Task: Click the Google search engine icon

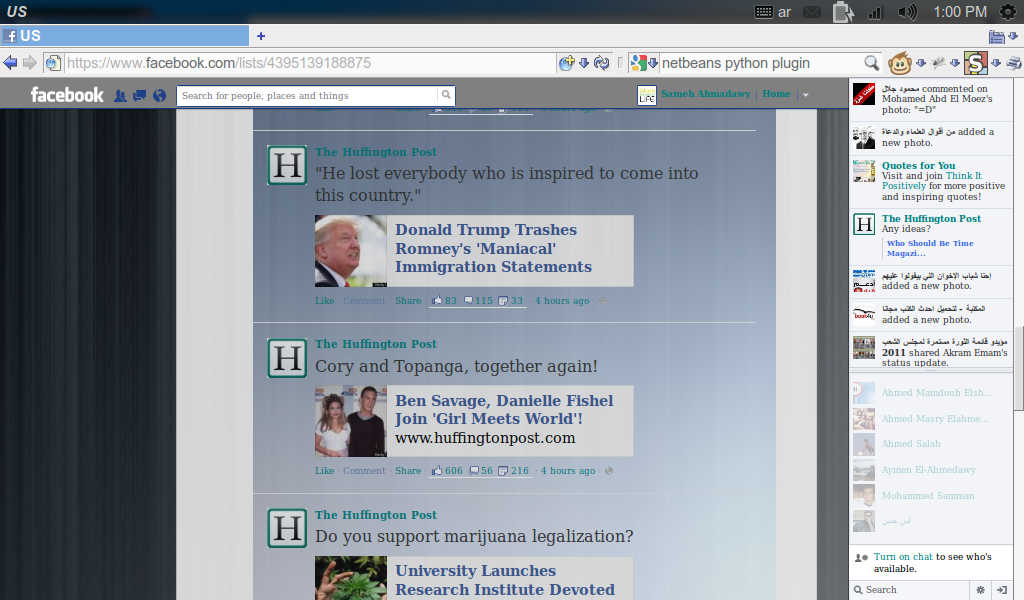Action: [x=638, y=63]
